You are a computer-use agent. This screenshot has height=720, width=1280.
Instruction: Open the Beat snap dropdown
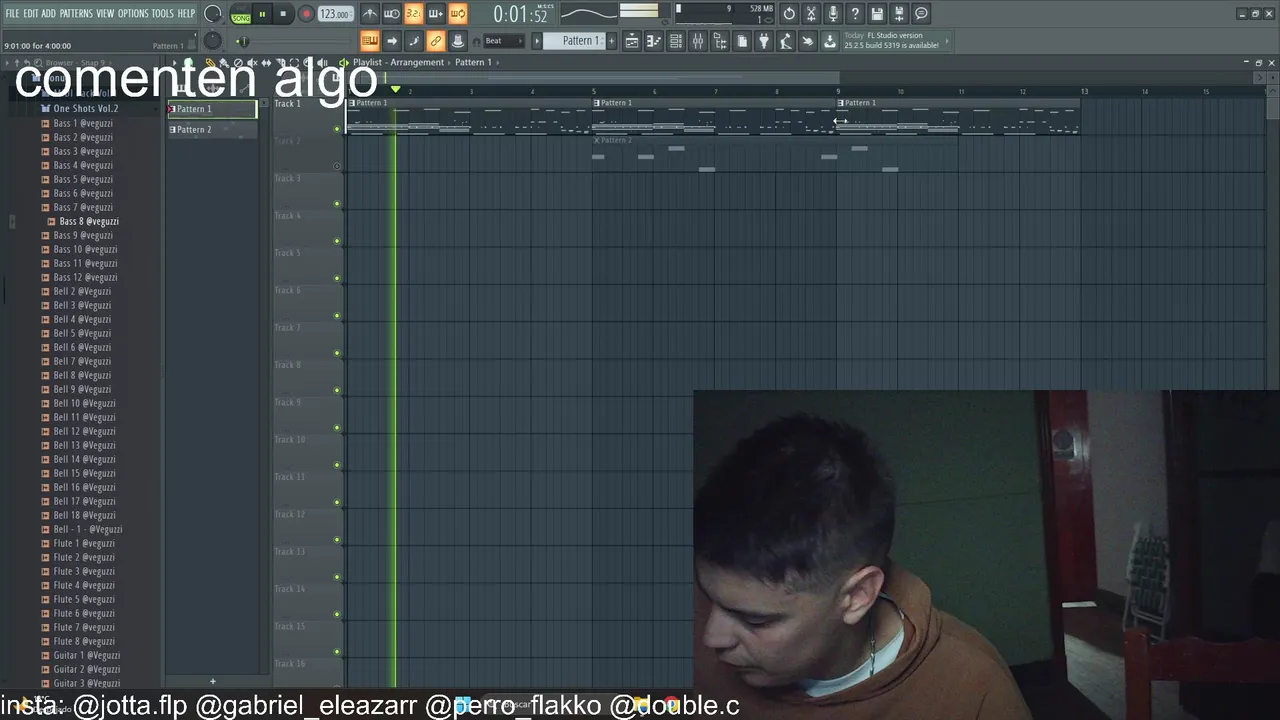(x=504, y=41)
